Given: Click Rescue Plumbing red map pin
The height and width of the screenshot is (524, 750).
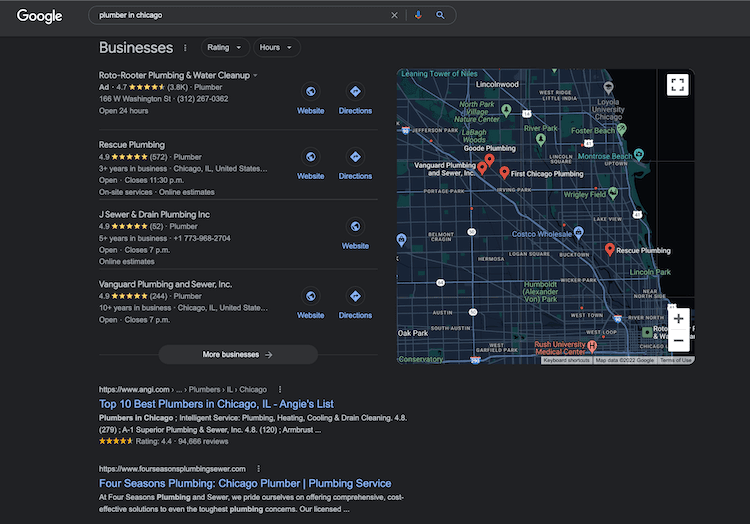Looking at the screenshot, I should pos(609,249).
